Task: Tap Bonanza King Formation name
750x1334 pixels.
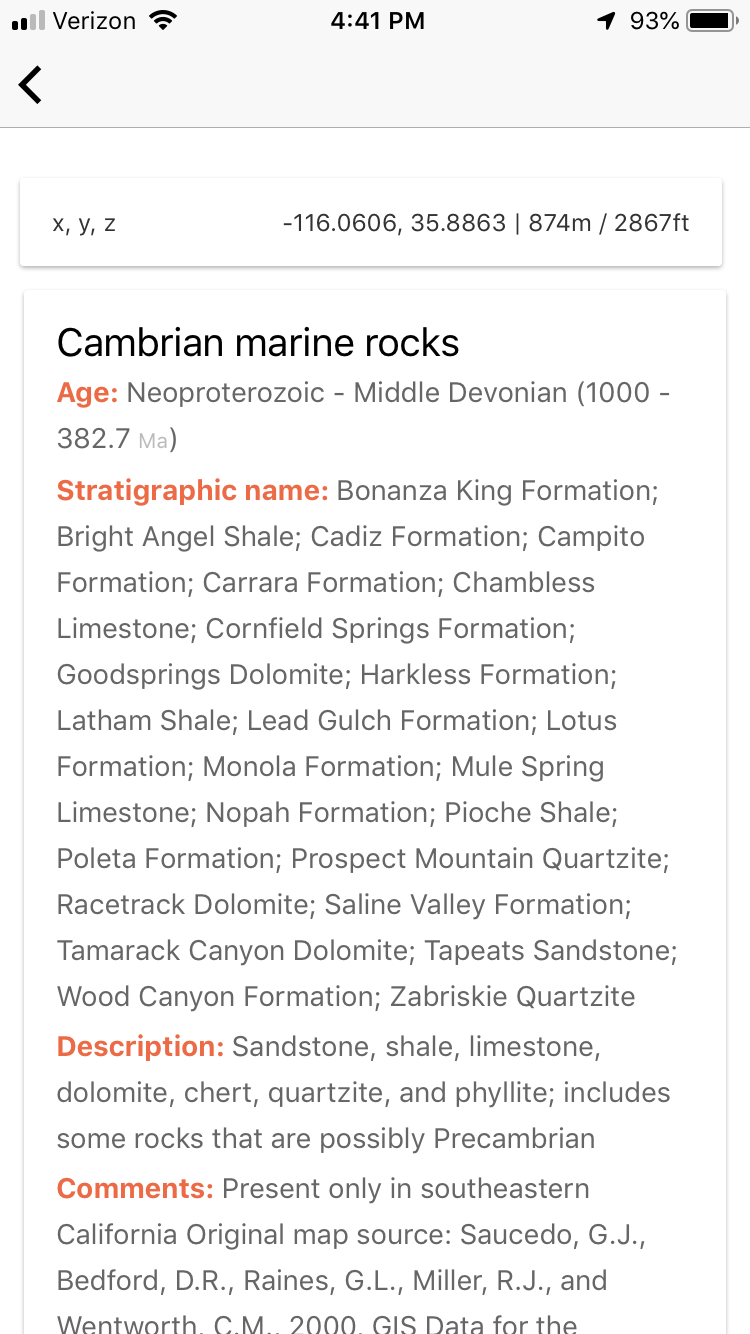Action: click(497, 490)
